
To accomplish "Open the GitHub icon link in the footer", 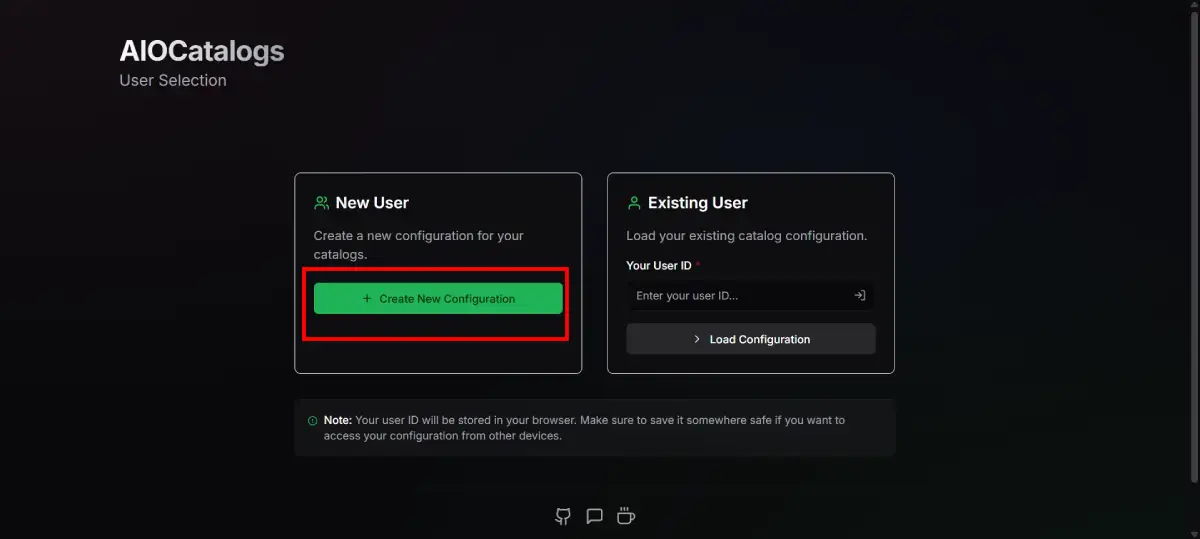I will click(563, 516).
